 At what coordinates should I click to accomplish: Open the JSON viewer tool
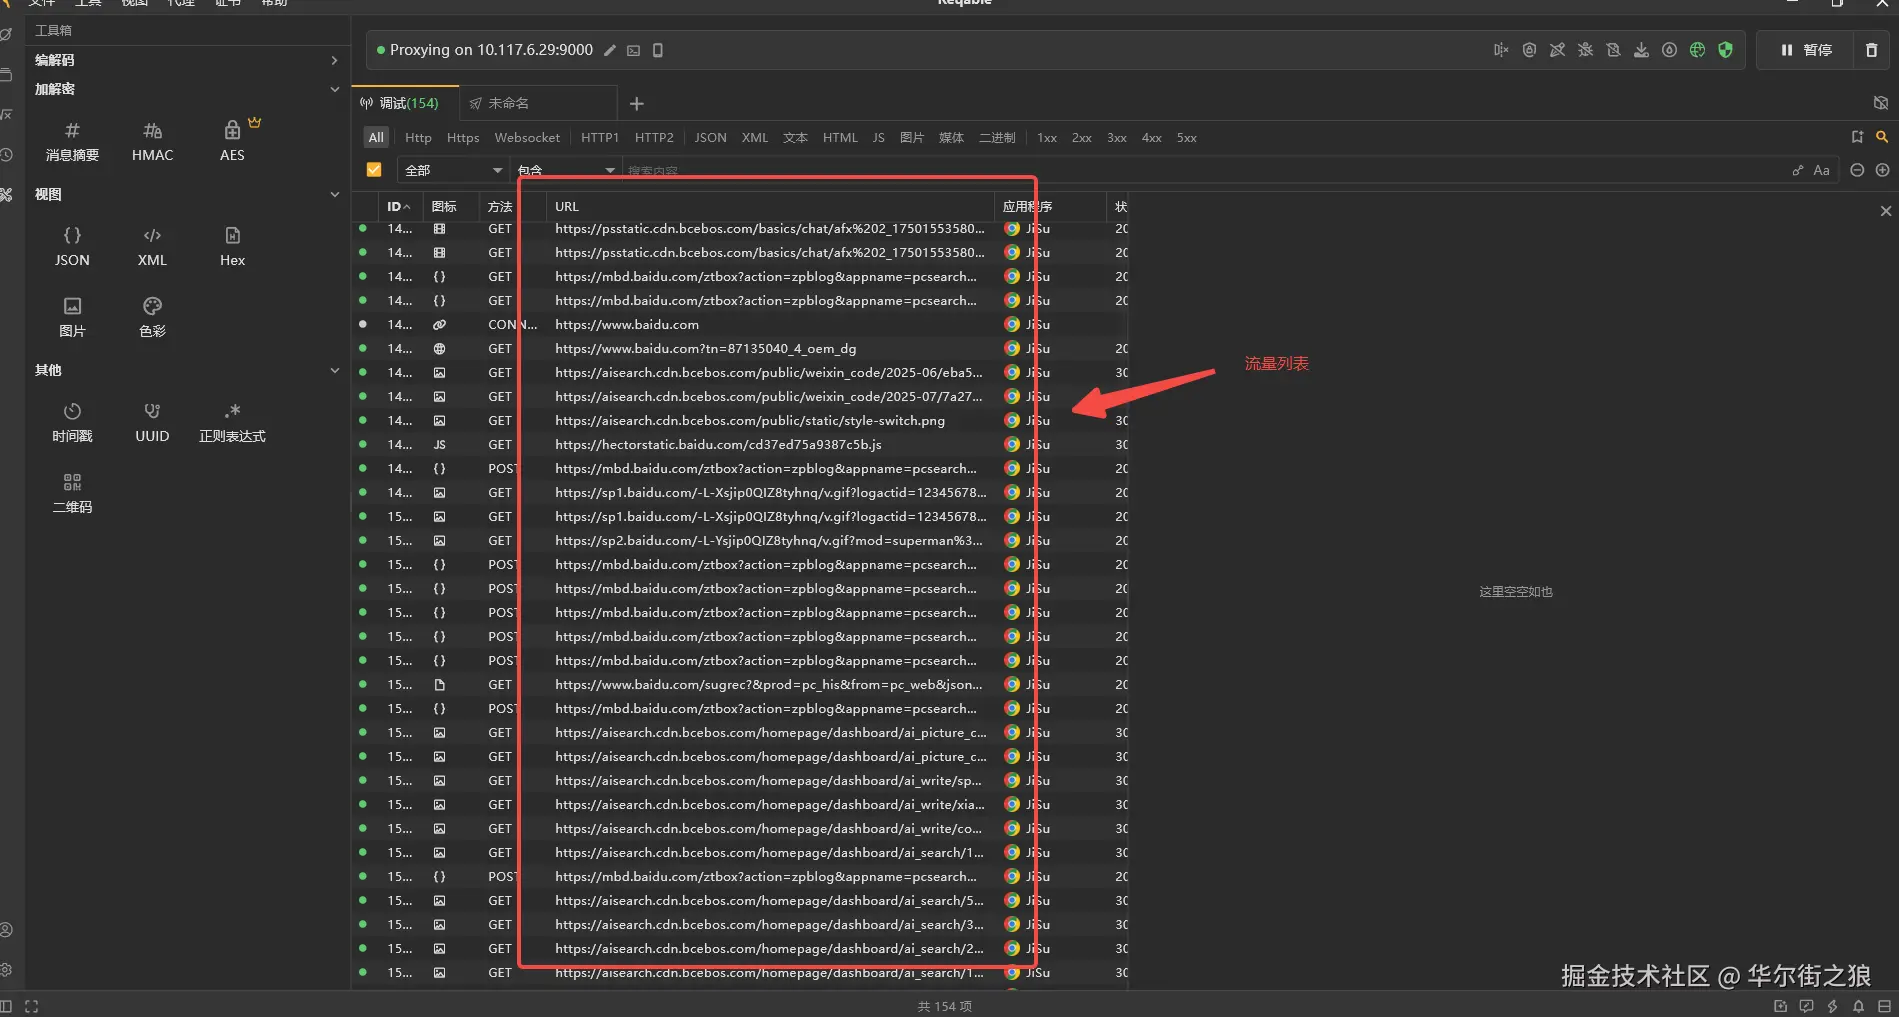pos(72,246)
